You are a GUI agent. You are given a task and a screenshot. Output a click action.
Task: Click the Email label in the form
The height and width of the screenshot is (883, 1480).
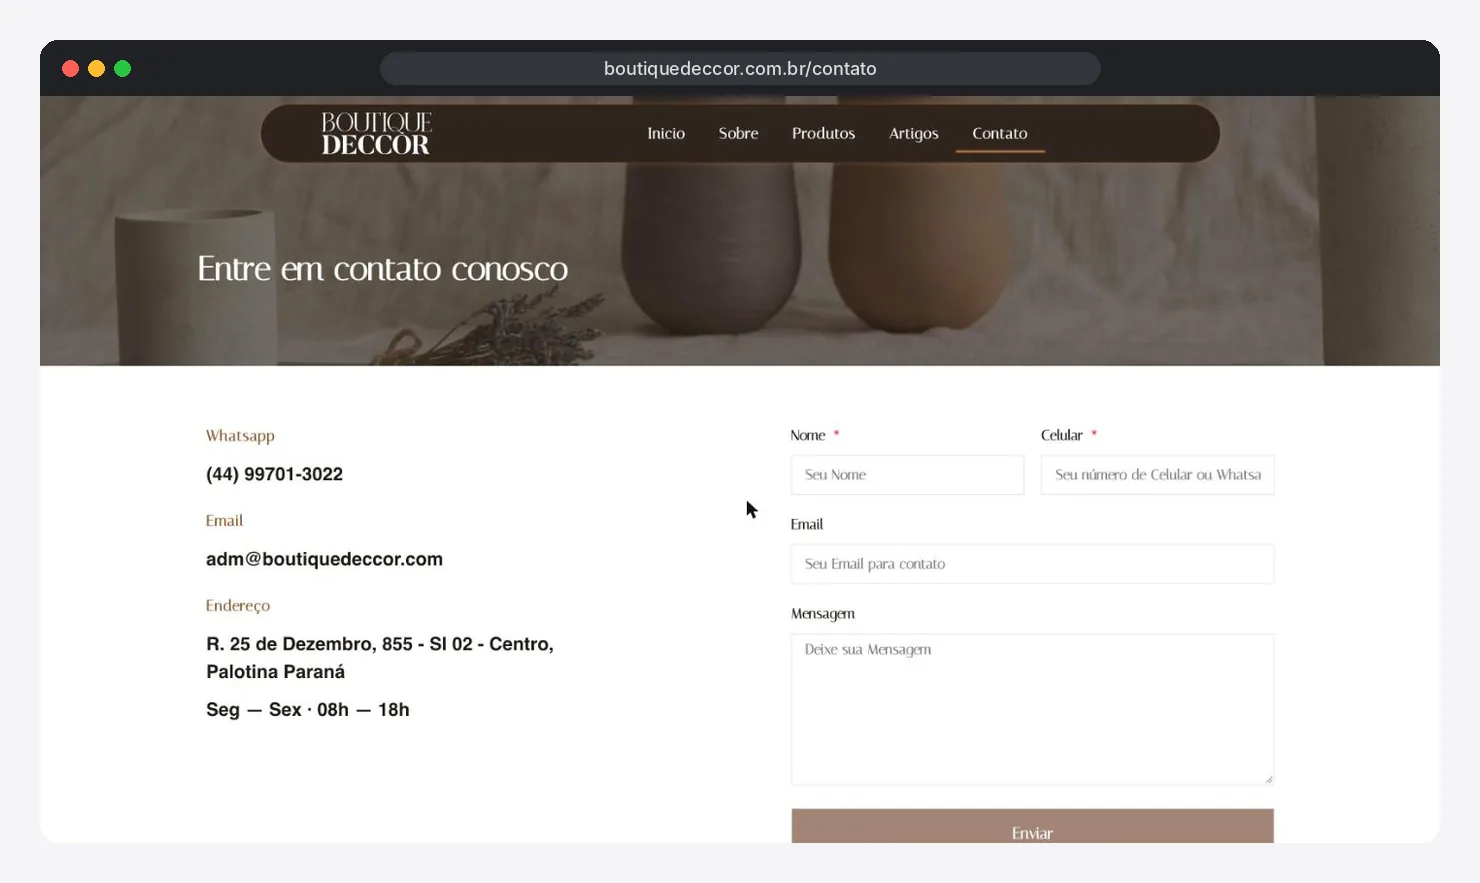(807, 524)
